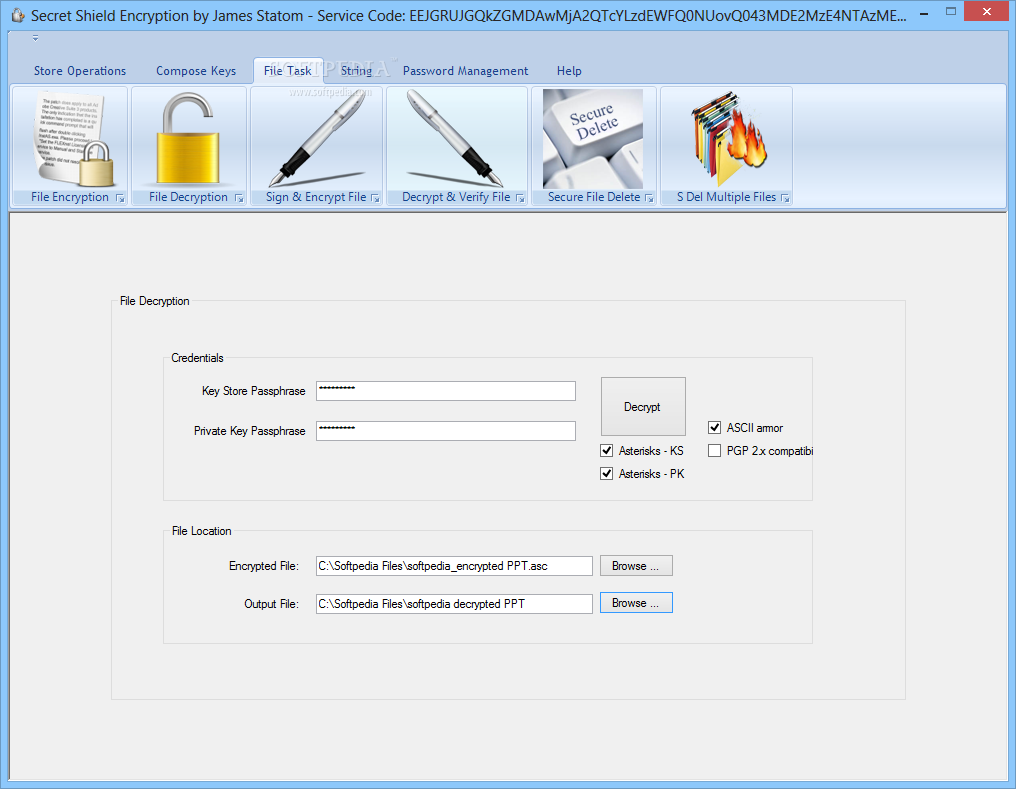Toggle the Asterisks - KS checkbox
This screenshot has height=789, width=1016.
pyautogui.click(x=606, y=450)
